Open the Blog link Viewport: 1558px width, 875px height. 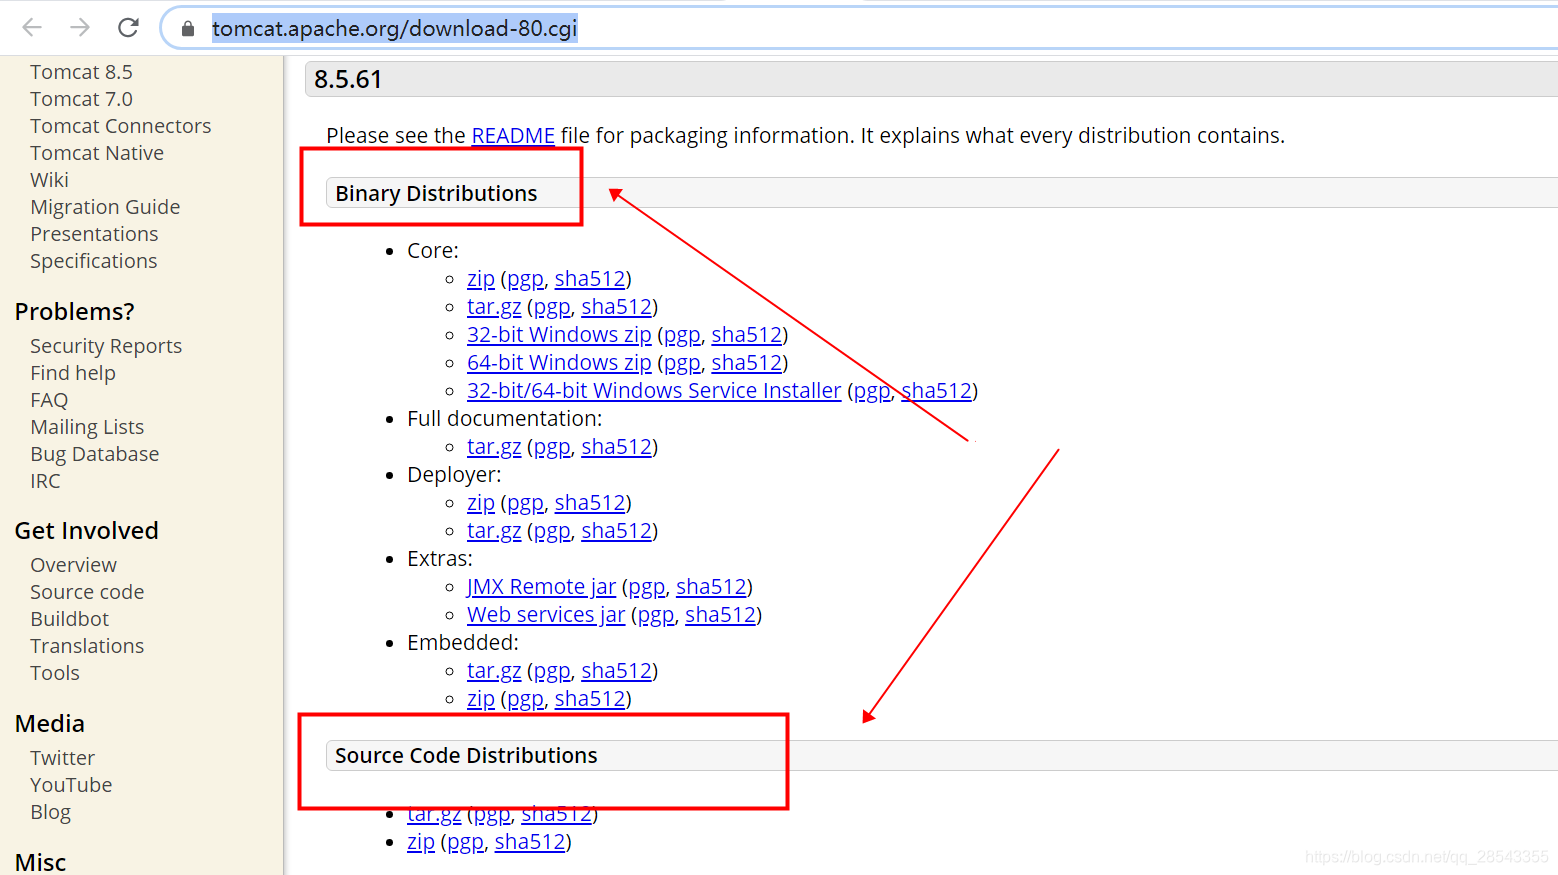click(x=50, y=812)
